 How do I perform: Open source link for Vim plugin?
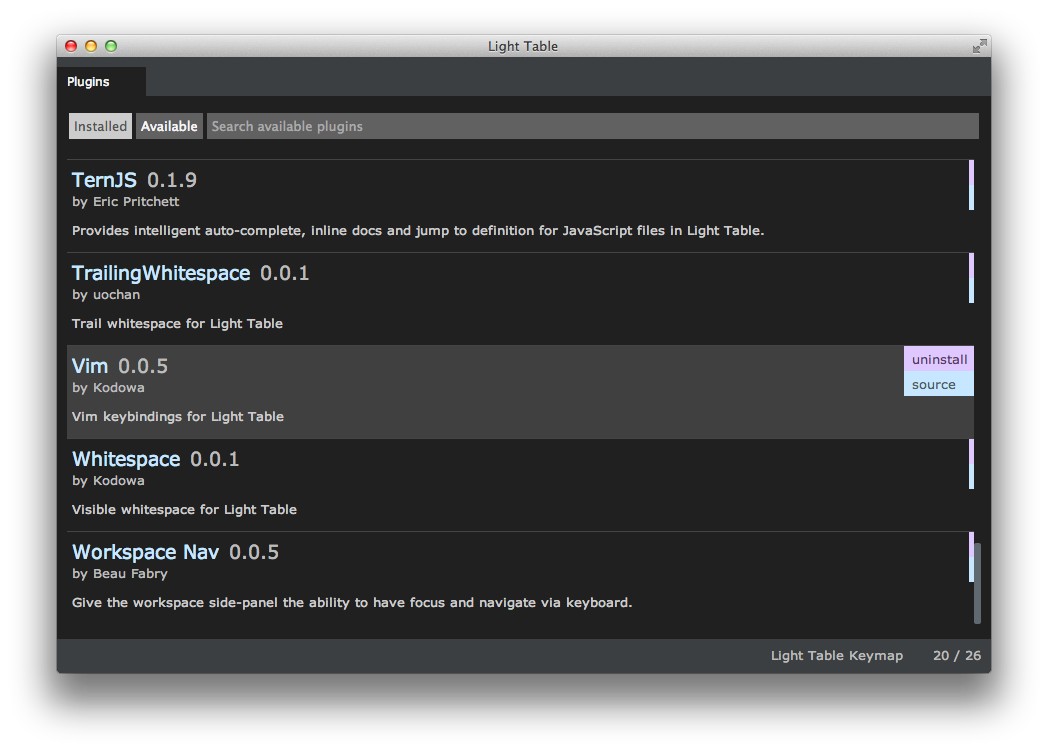938,384
